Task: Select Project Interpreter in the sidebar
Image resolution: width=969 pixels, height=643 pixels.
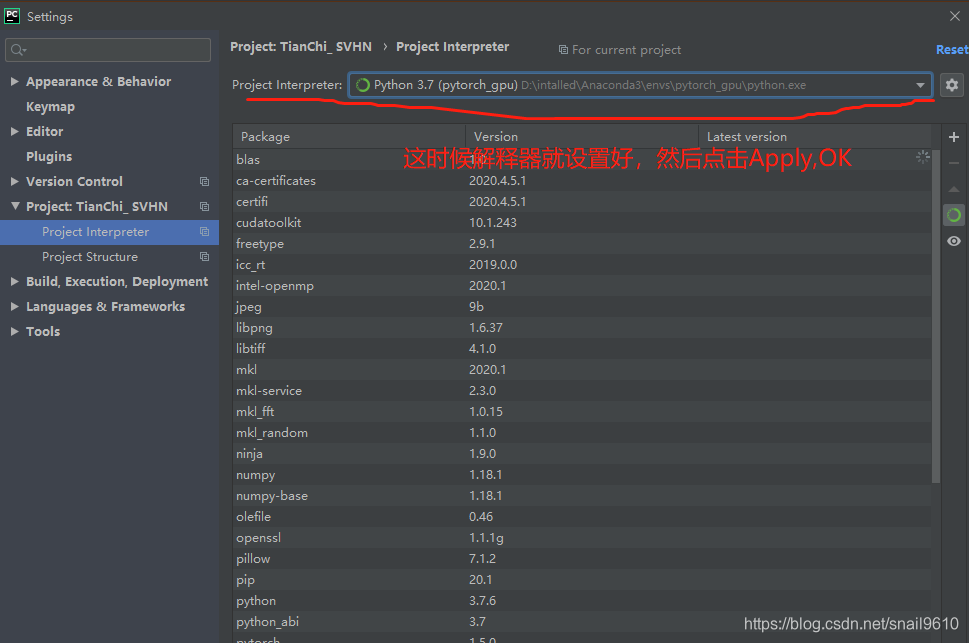Action: (x=109, y=232)
